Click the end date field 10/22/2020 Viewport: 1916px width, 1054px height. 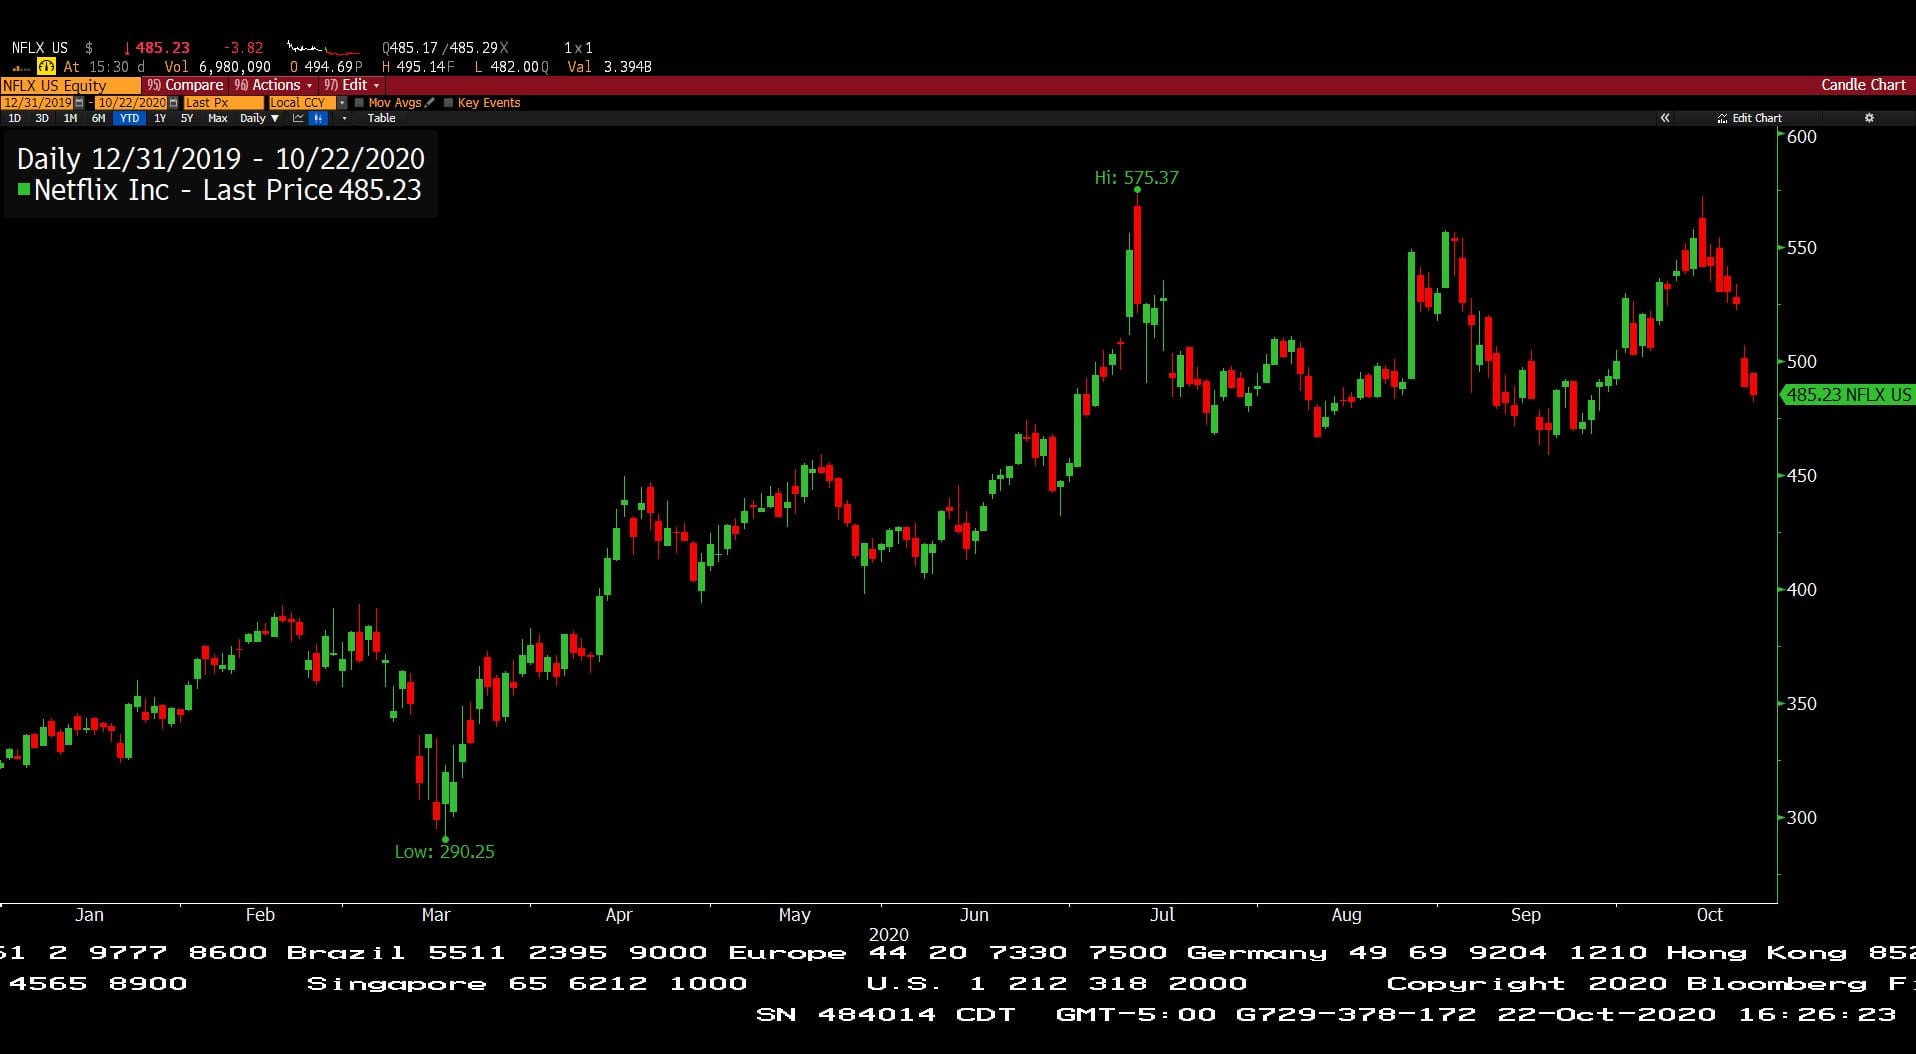click(131, 103)
